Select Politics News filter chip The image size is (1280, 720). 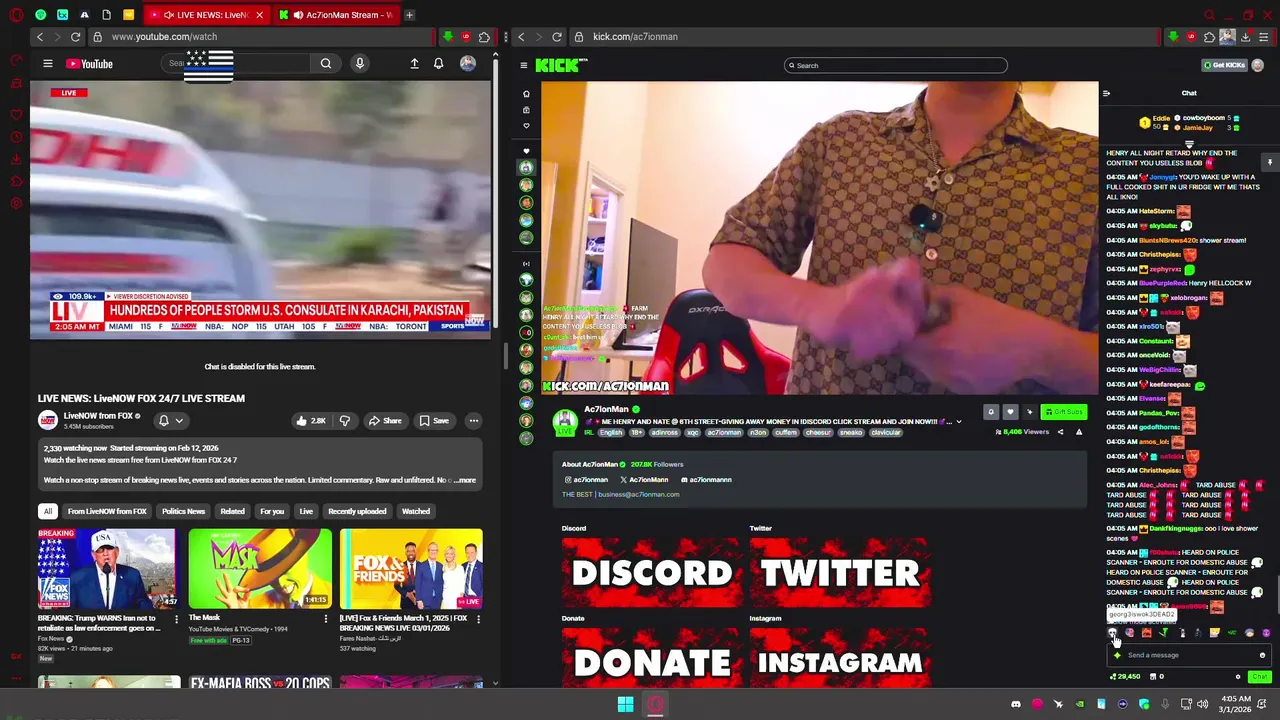(183, 512)
